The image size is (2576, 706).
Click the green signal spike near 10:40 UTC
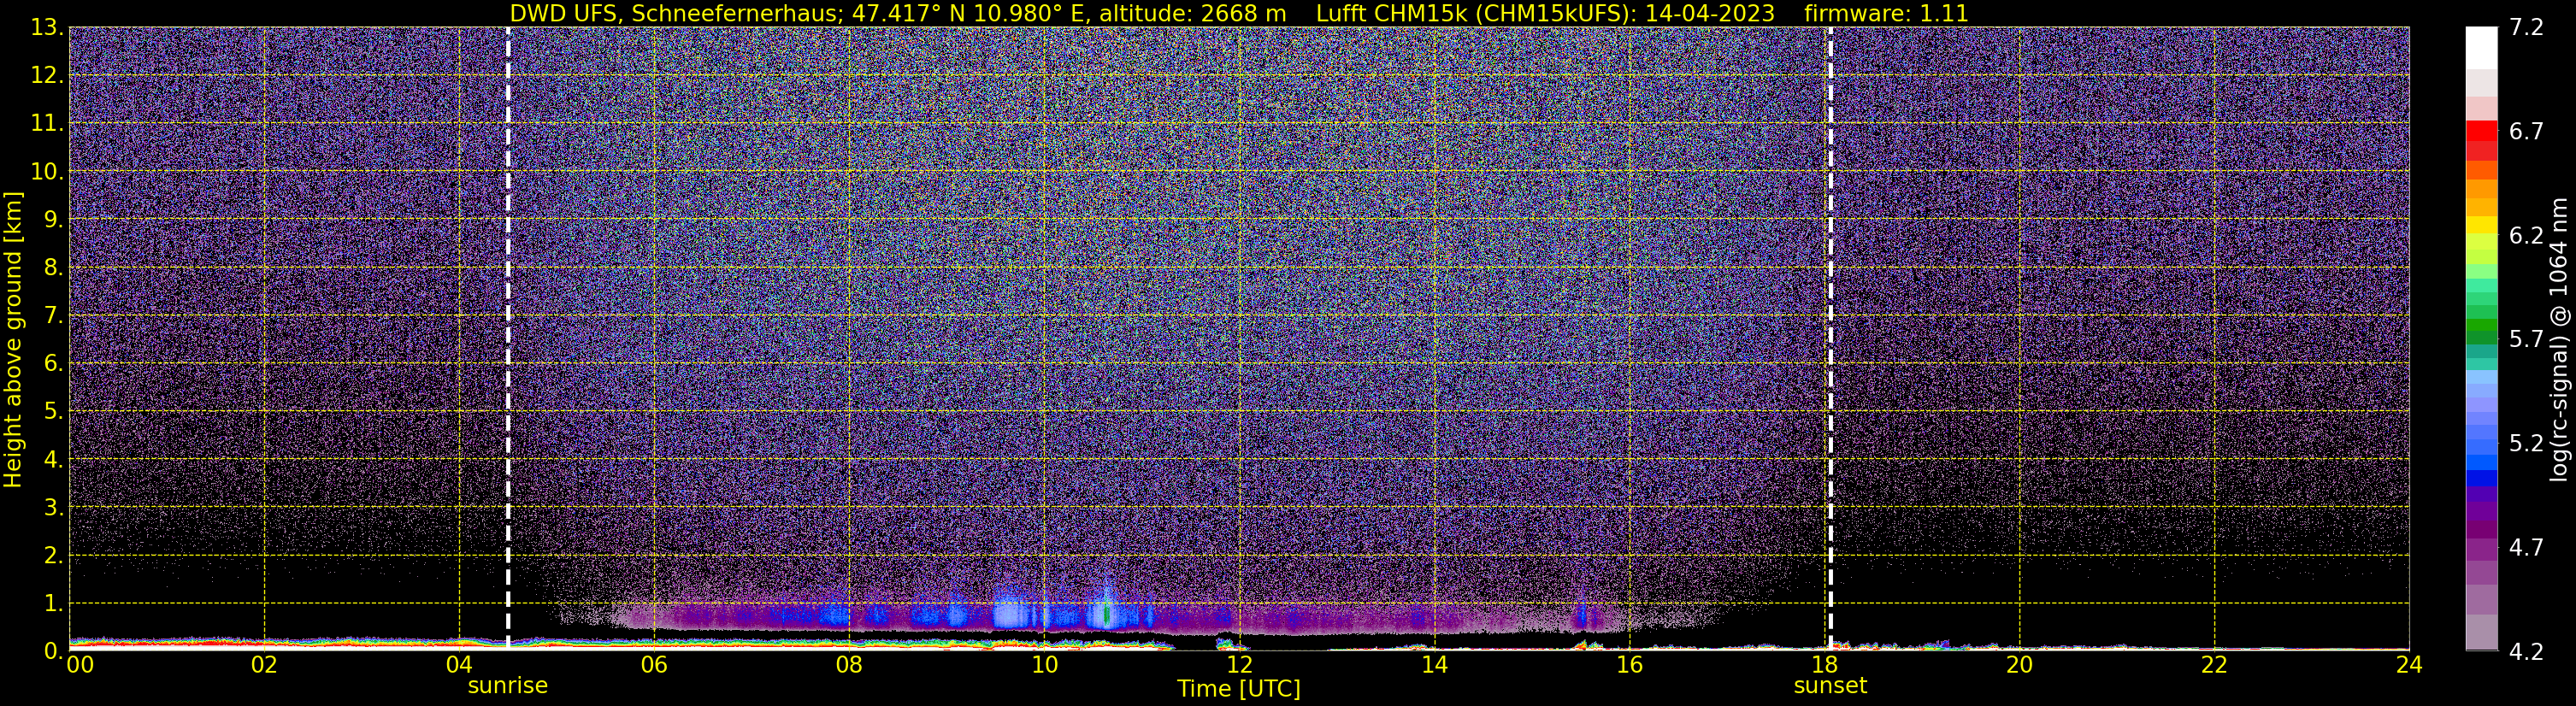pos(1106,612)
